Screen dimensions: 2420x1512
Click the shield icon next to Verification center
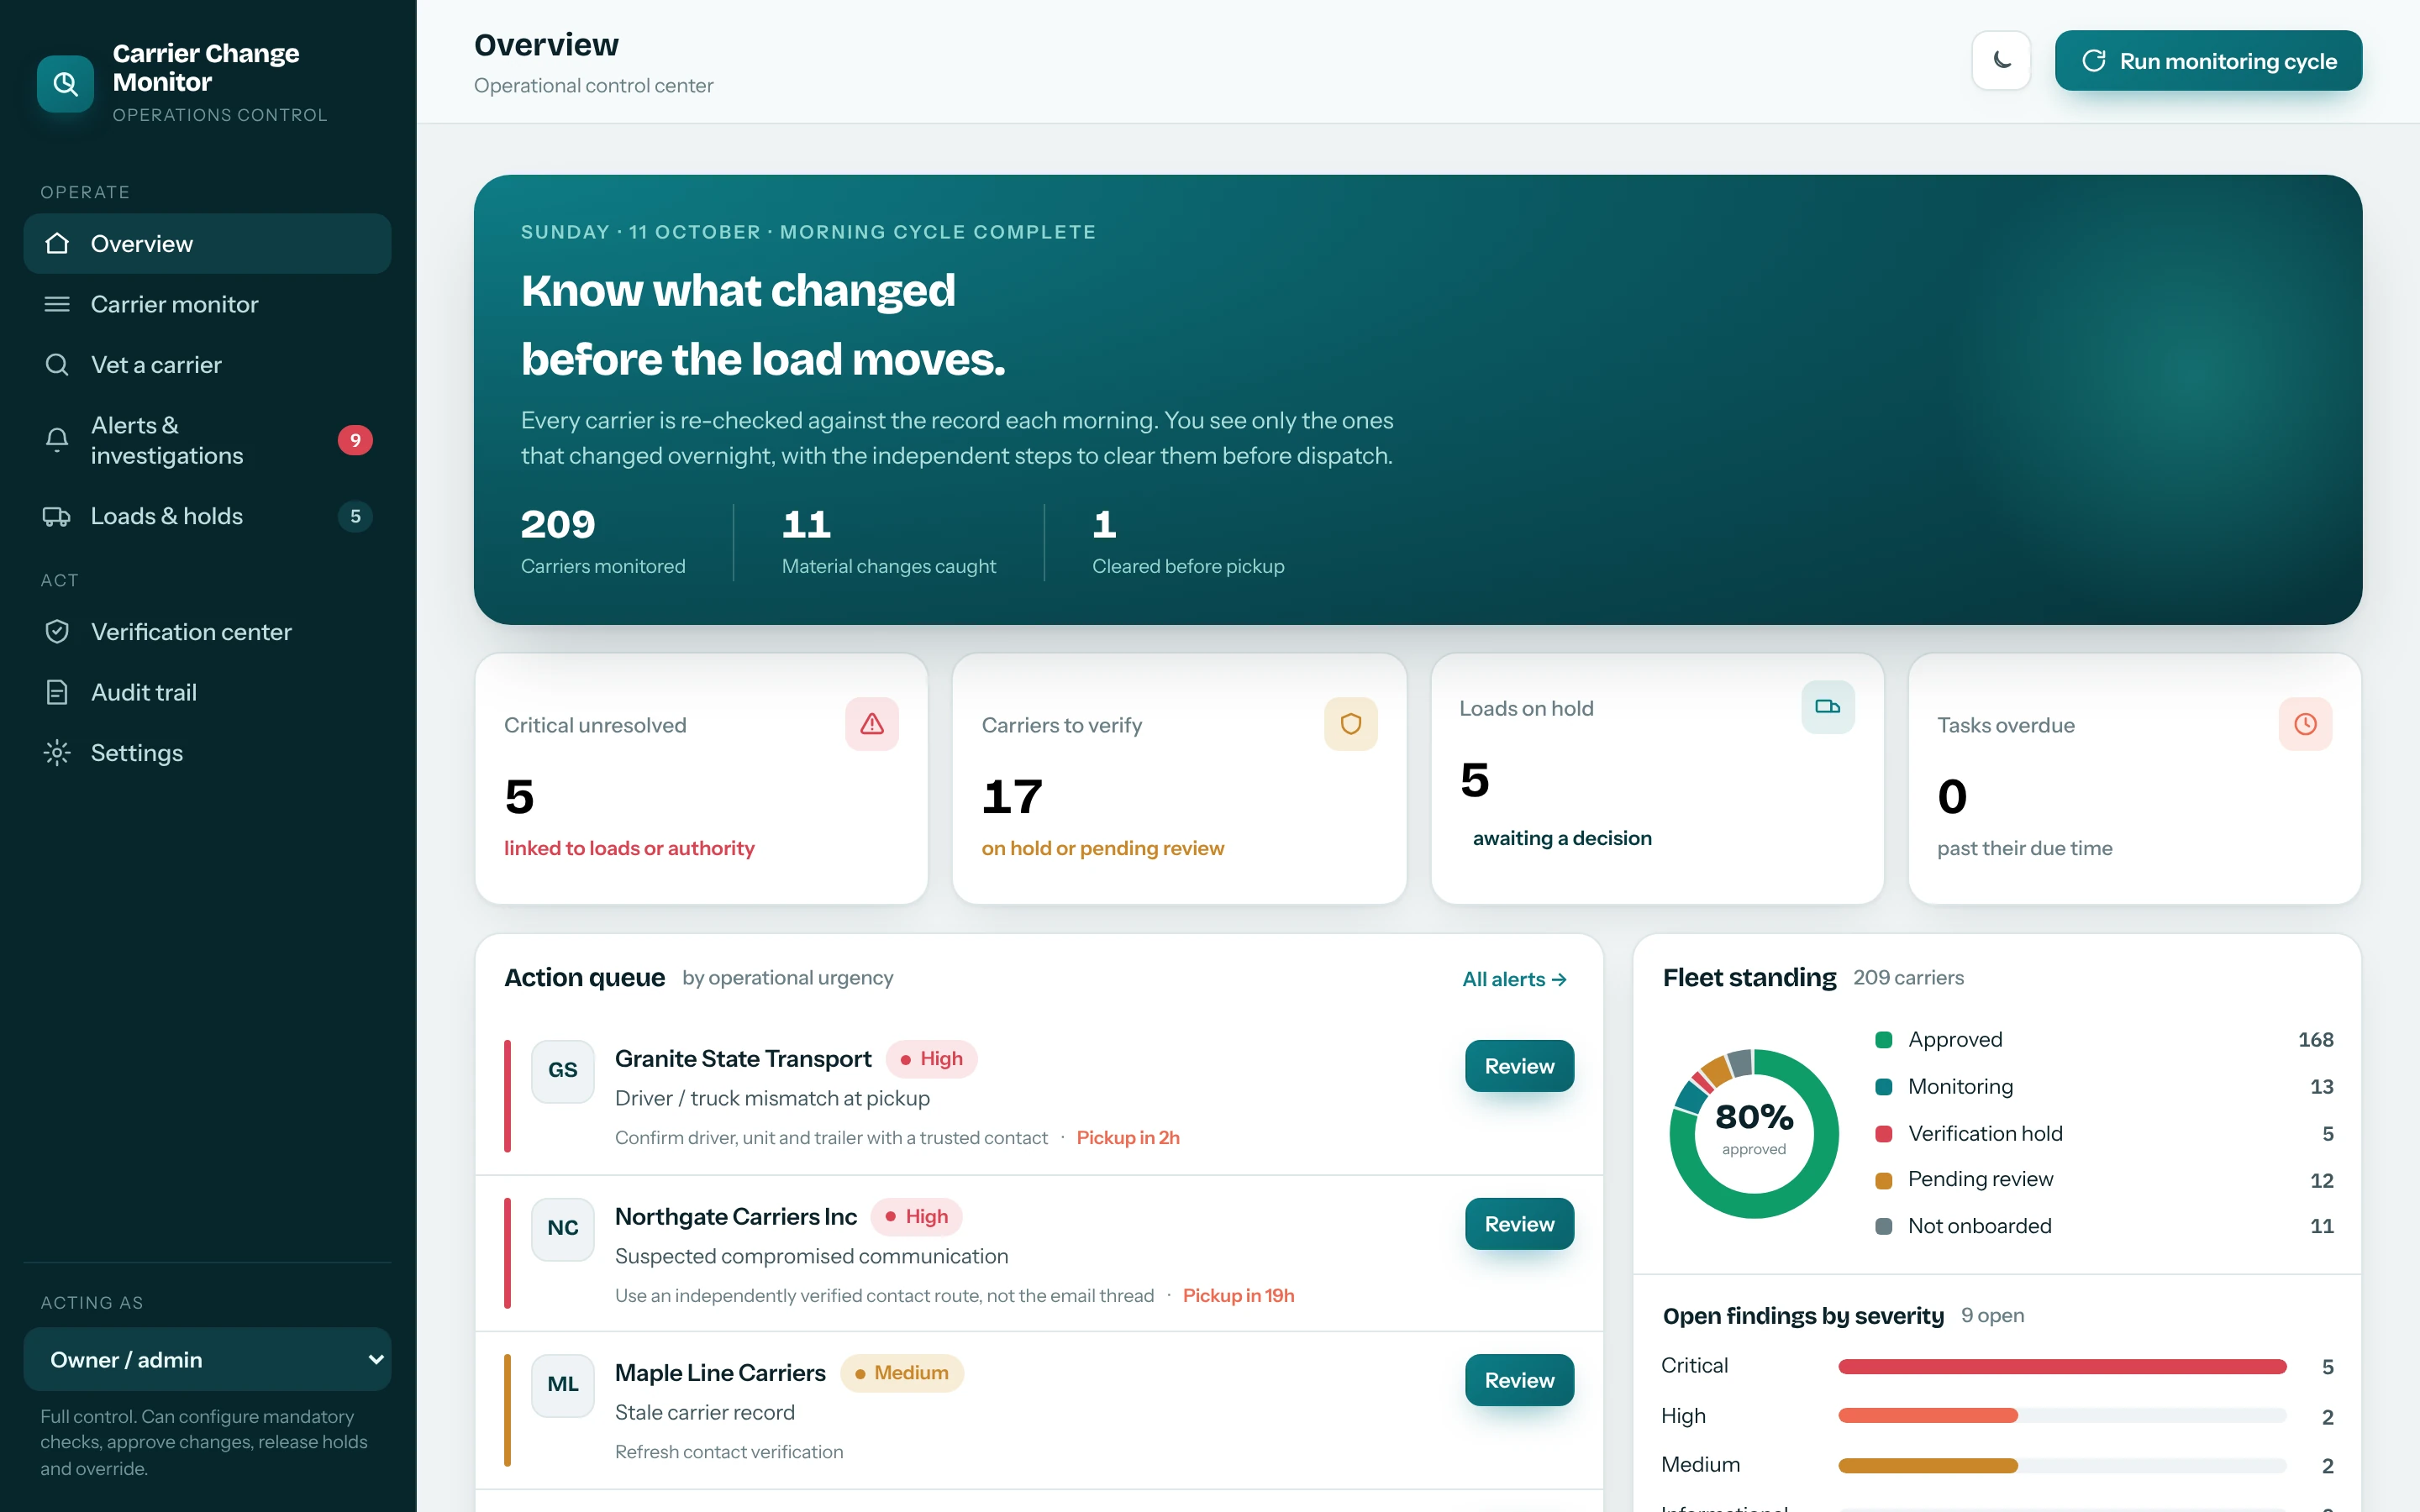click(57, 632)
